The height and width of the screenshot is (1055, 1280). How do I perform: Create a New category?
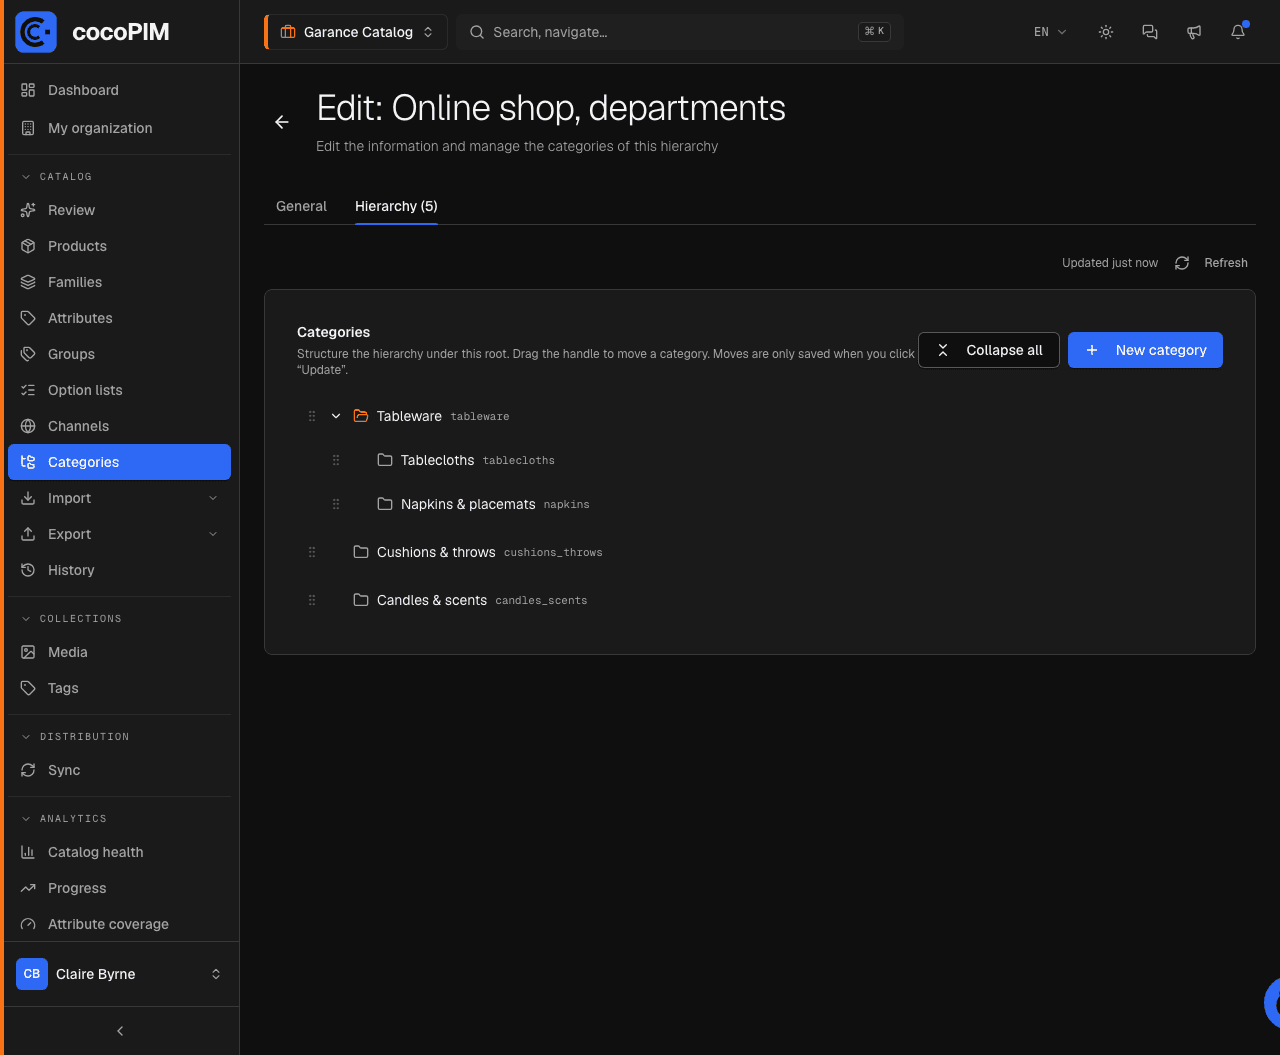1145,350
